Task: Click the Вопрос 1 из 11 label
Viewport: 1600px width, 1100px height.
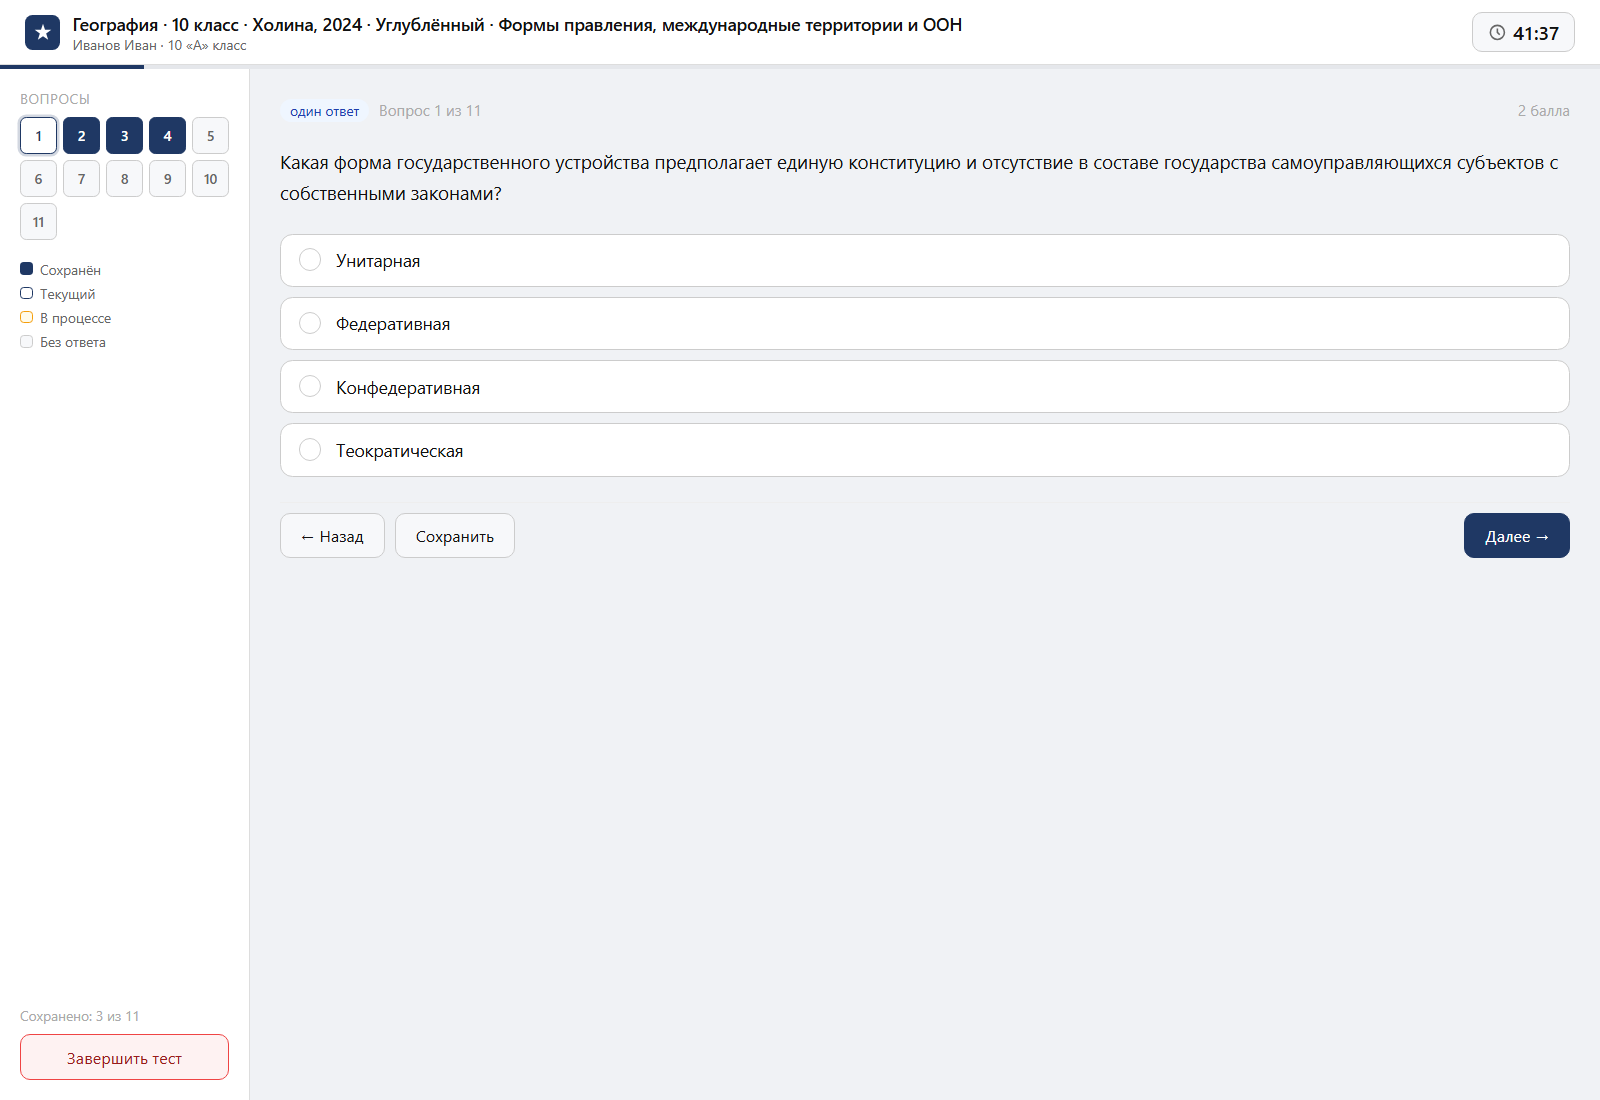Action: [430, 111]
